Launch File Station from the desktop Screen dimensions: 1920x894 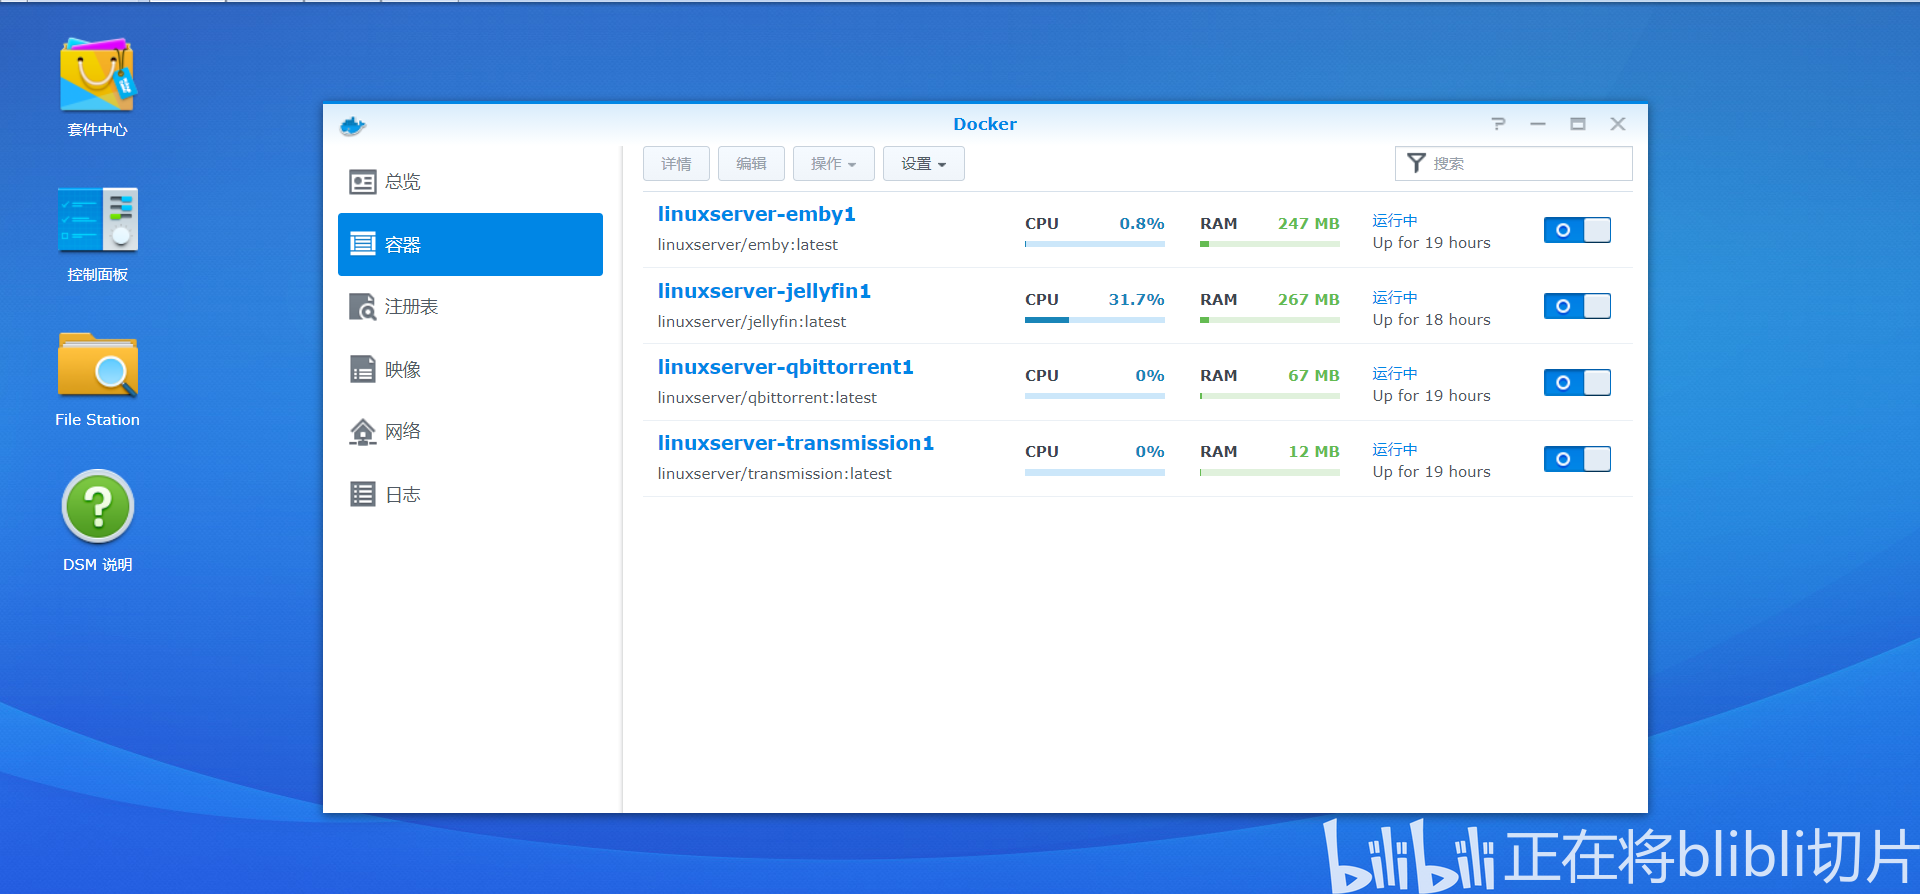pos(97,365)
